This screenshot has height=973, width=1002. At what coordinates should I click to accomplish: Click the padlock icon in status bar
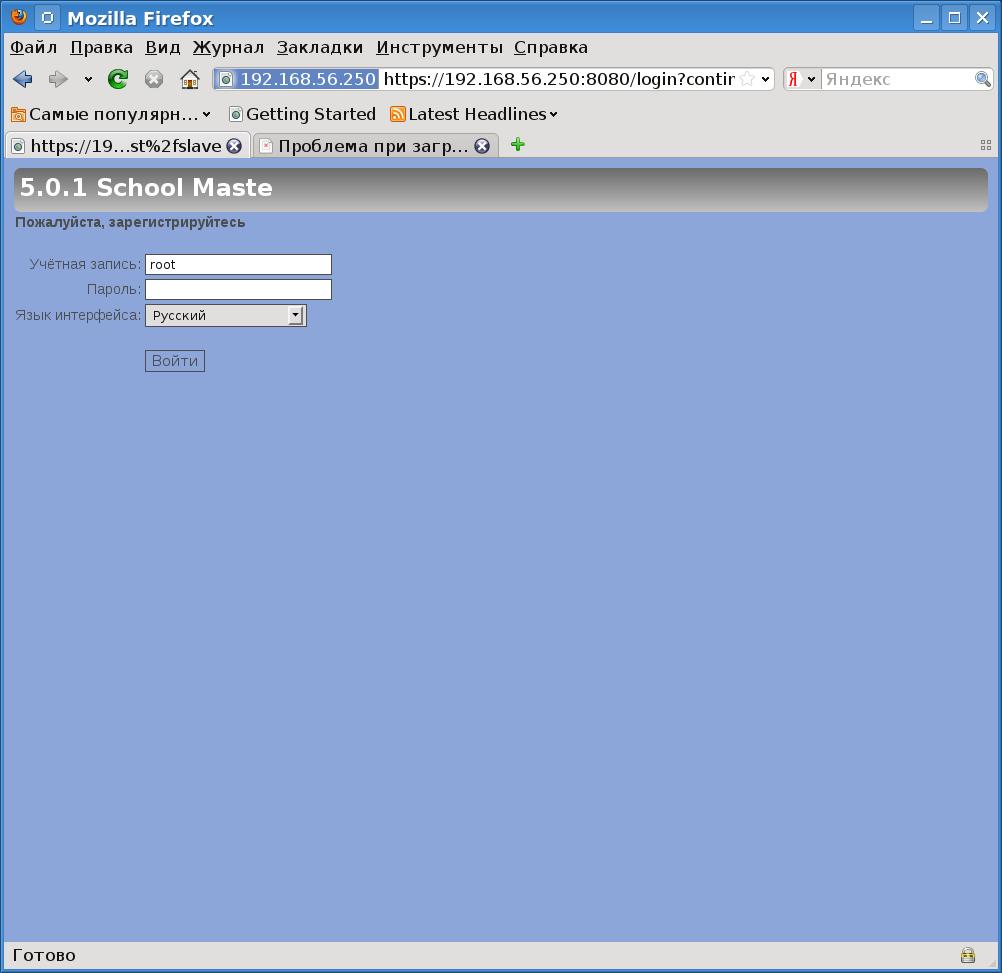tap(967, 955)
